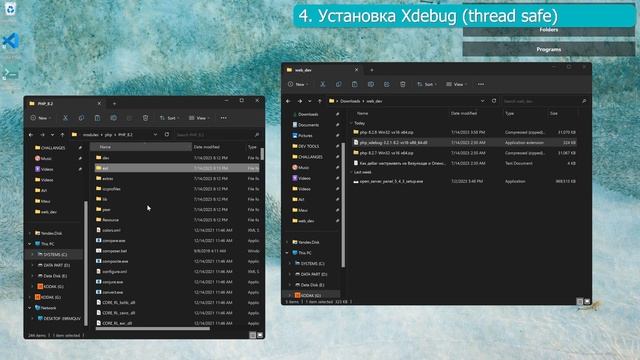Expand Yandex.Disk in web_dev navigation pane

click(x=287, y=242)
